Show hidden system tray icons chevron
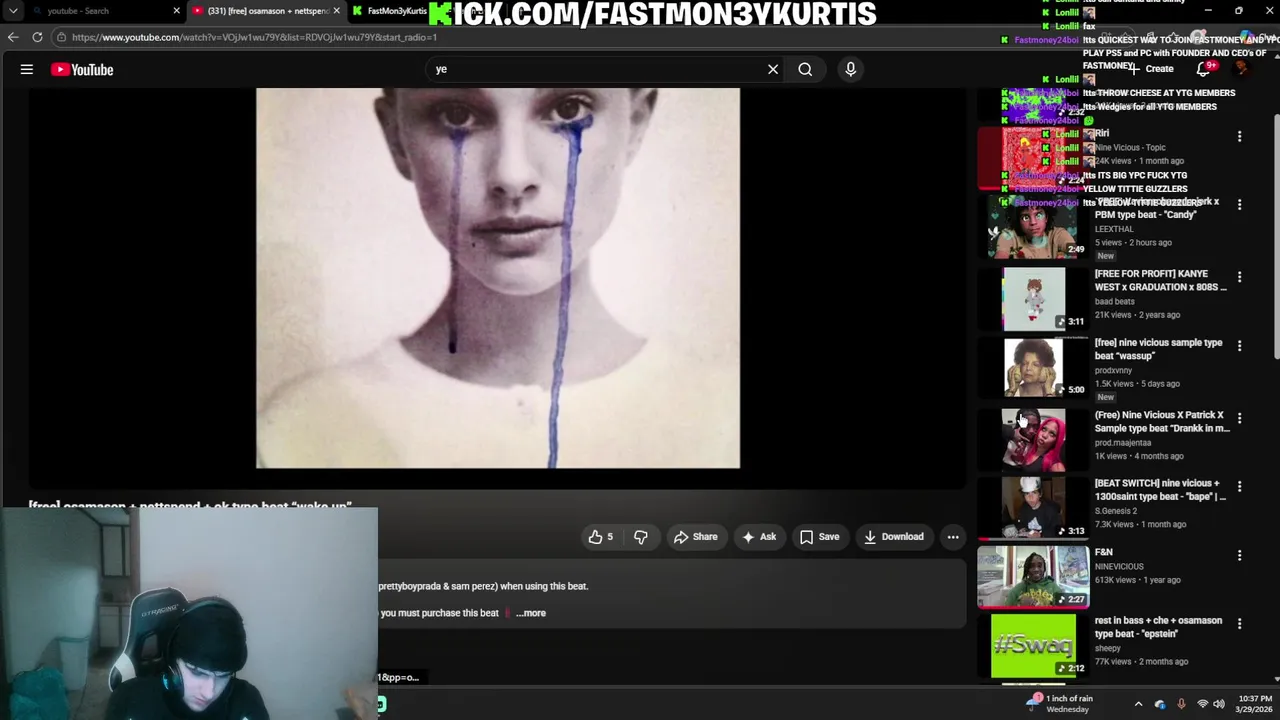The height and width of the screenshot is (720, 1280). (x=1138, y=704)
